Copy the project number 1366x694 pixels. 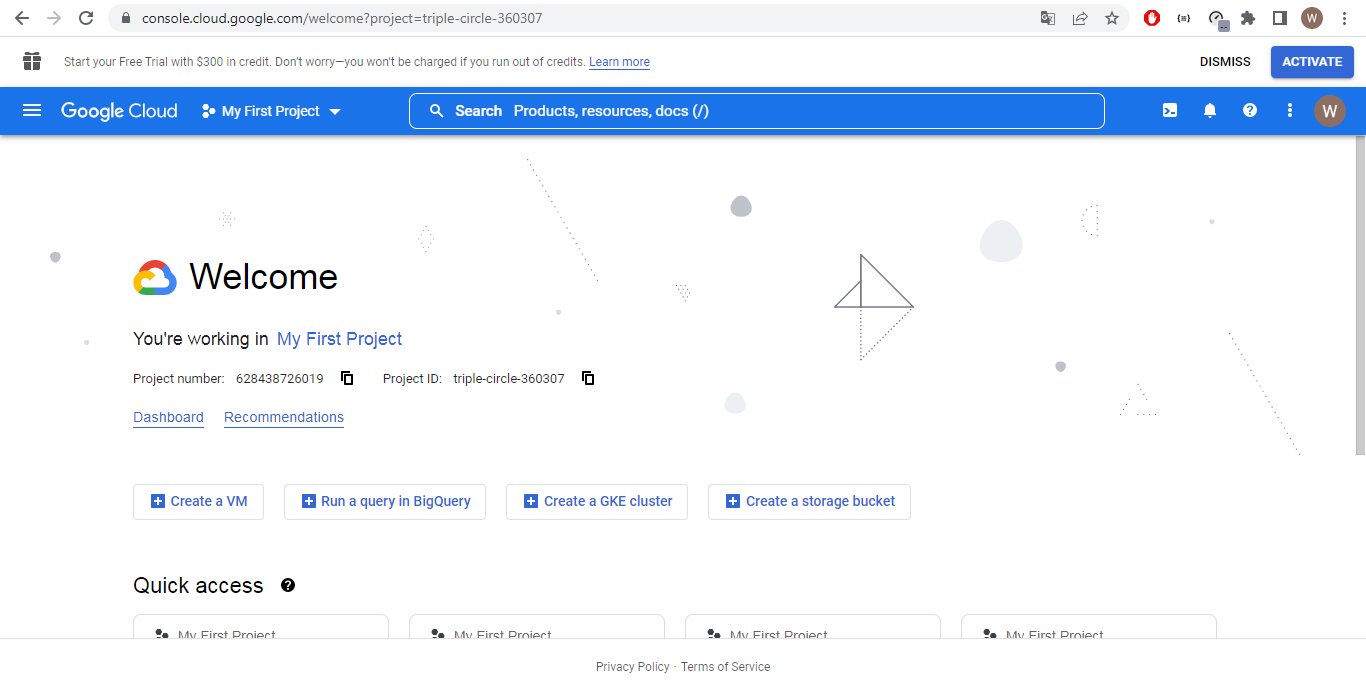347,378
